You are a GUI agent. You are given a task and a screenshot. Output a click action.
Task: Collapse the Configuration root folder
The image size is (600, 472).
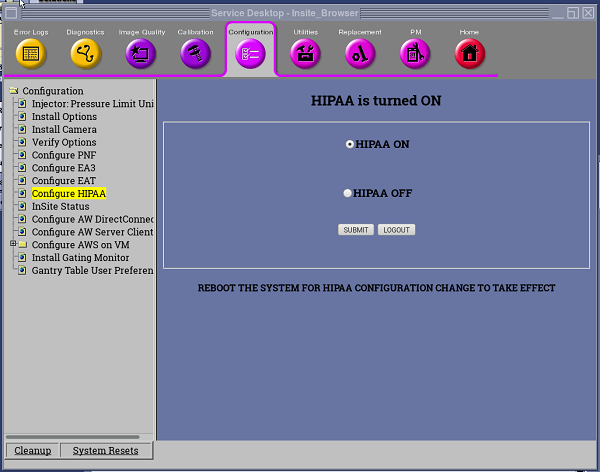point(13,91)
